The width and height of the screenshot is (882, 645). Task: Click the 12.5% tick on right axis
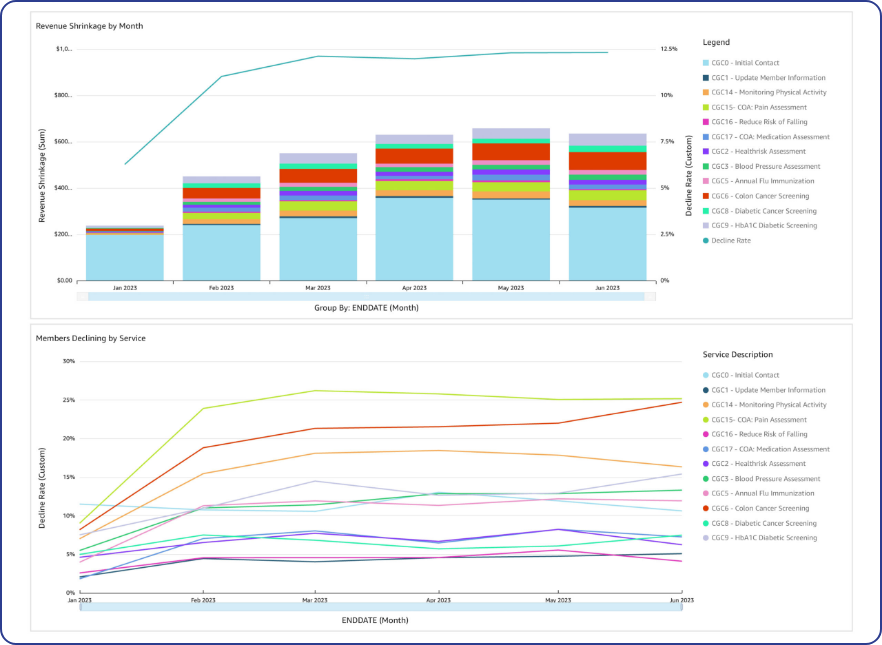click(669, 49)
